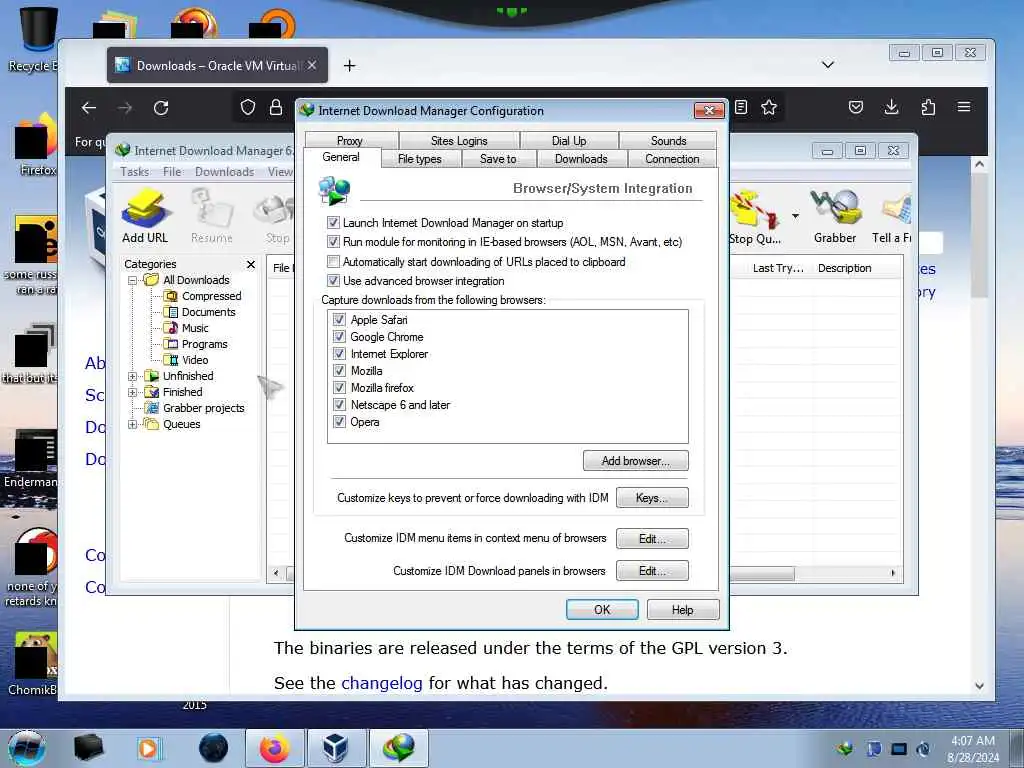
Task: Open a new tab with plus button
Action: click(x=349, y=65)
